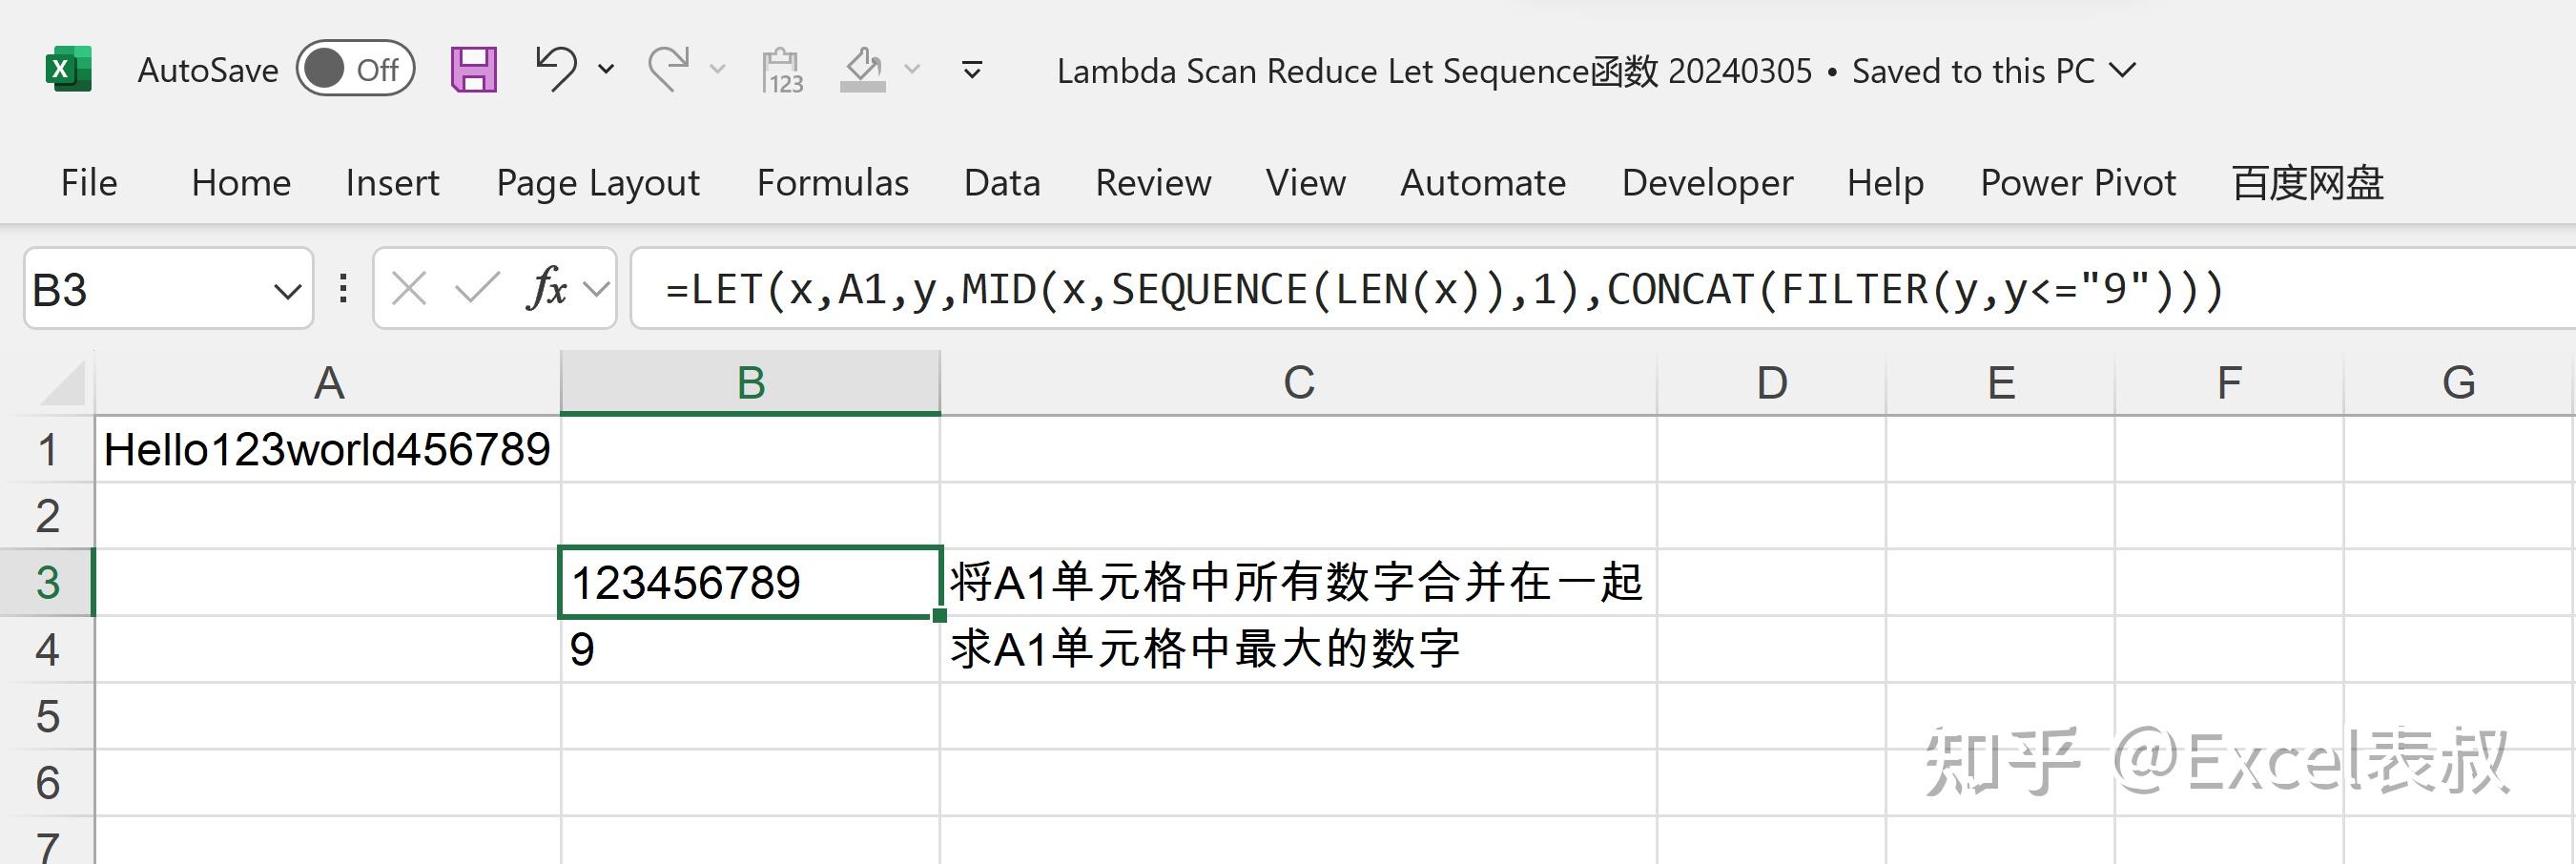Confirm the formula with the checkmark icon
2576x864 pixels.
point(477,289)
